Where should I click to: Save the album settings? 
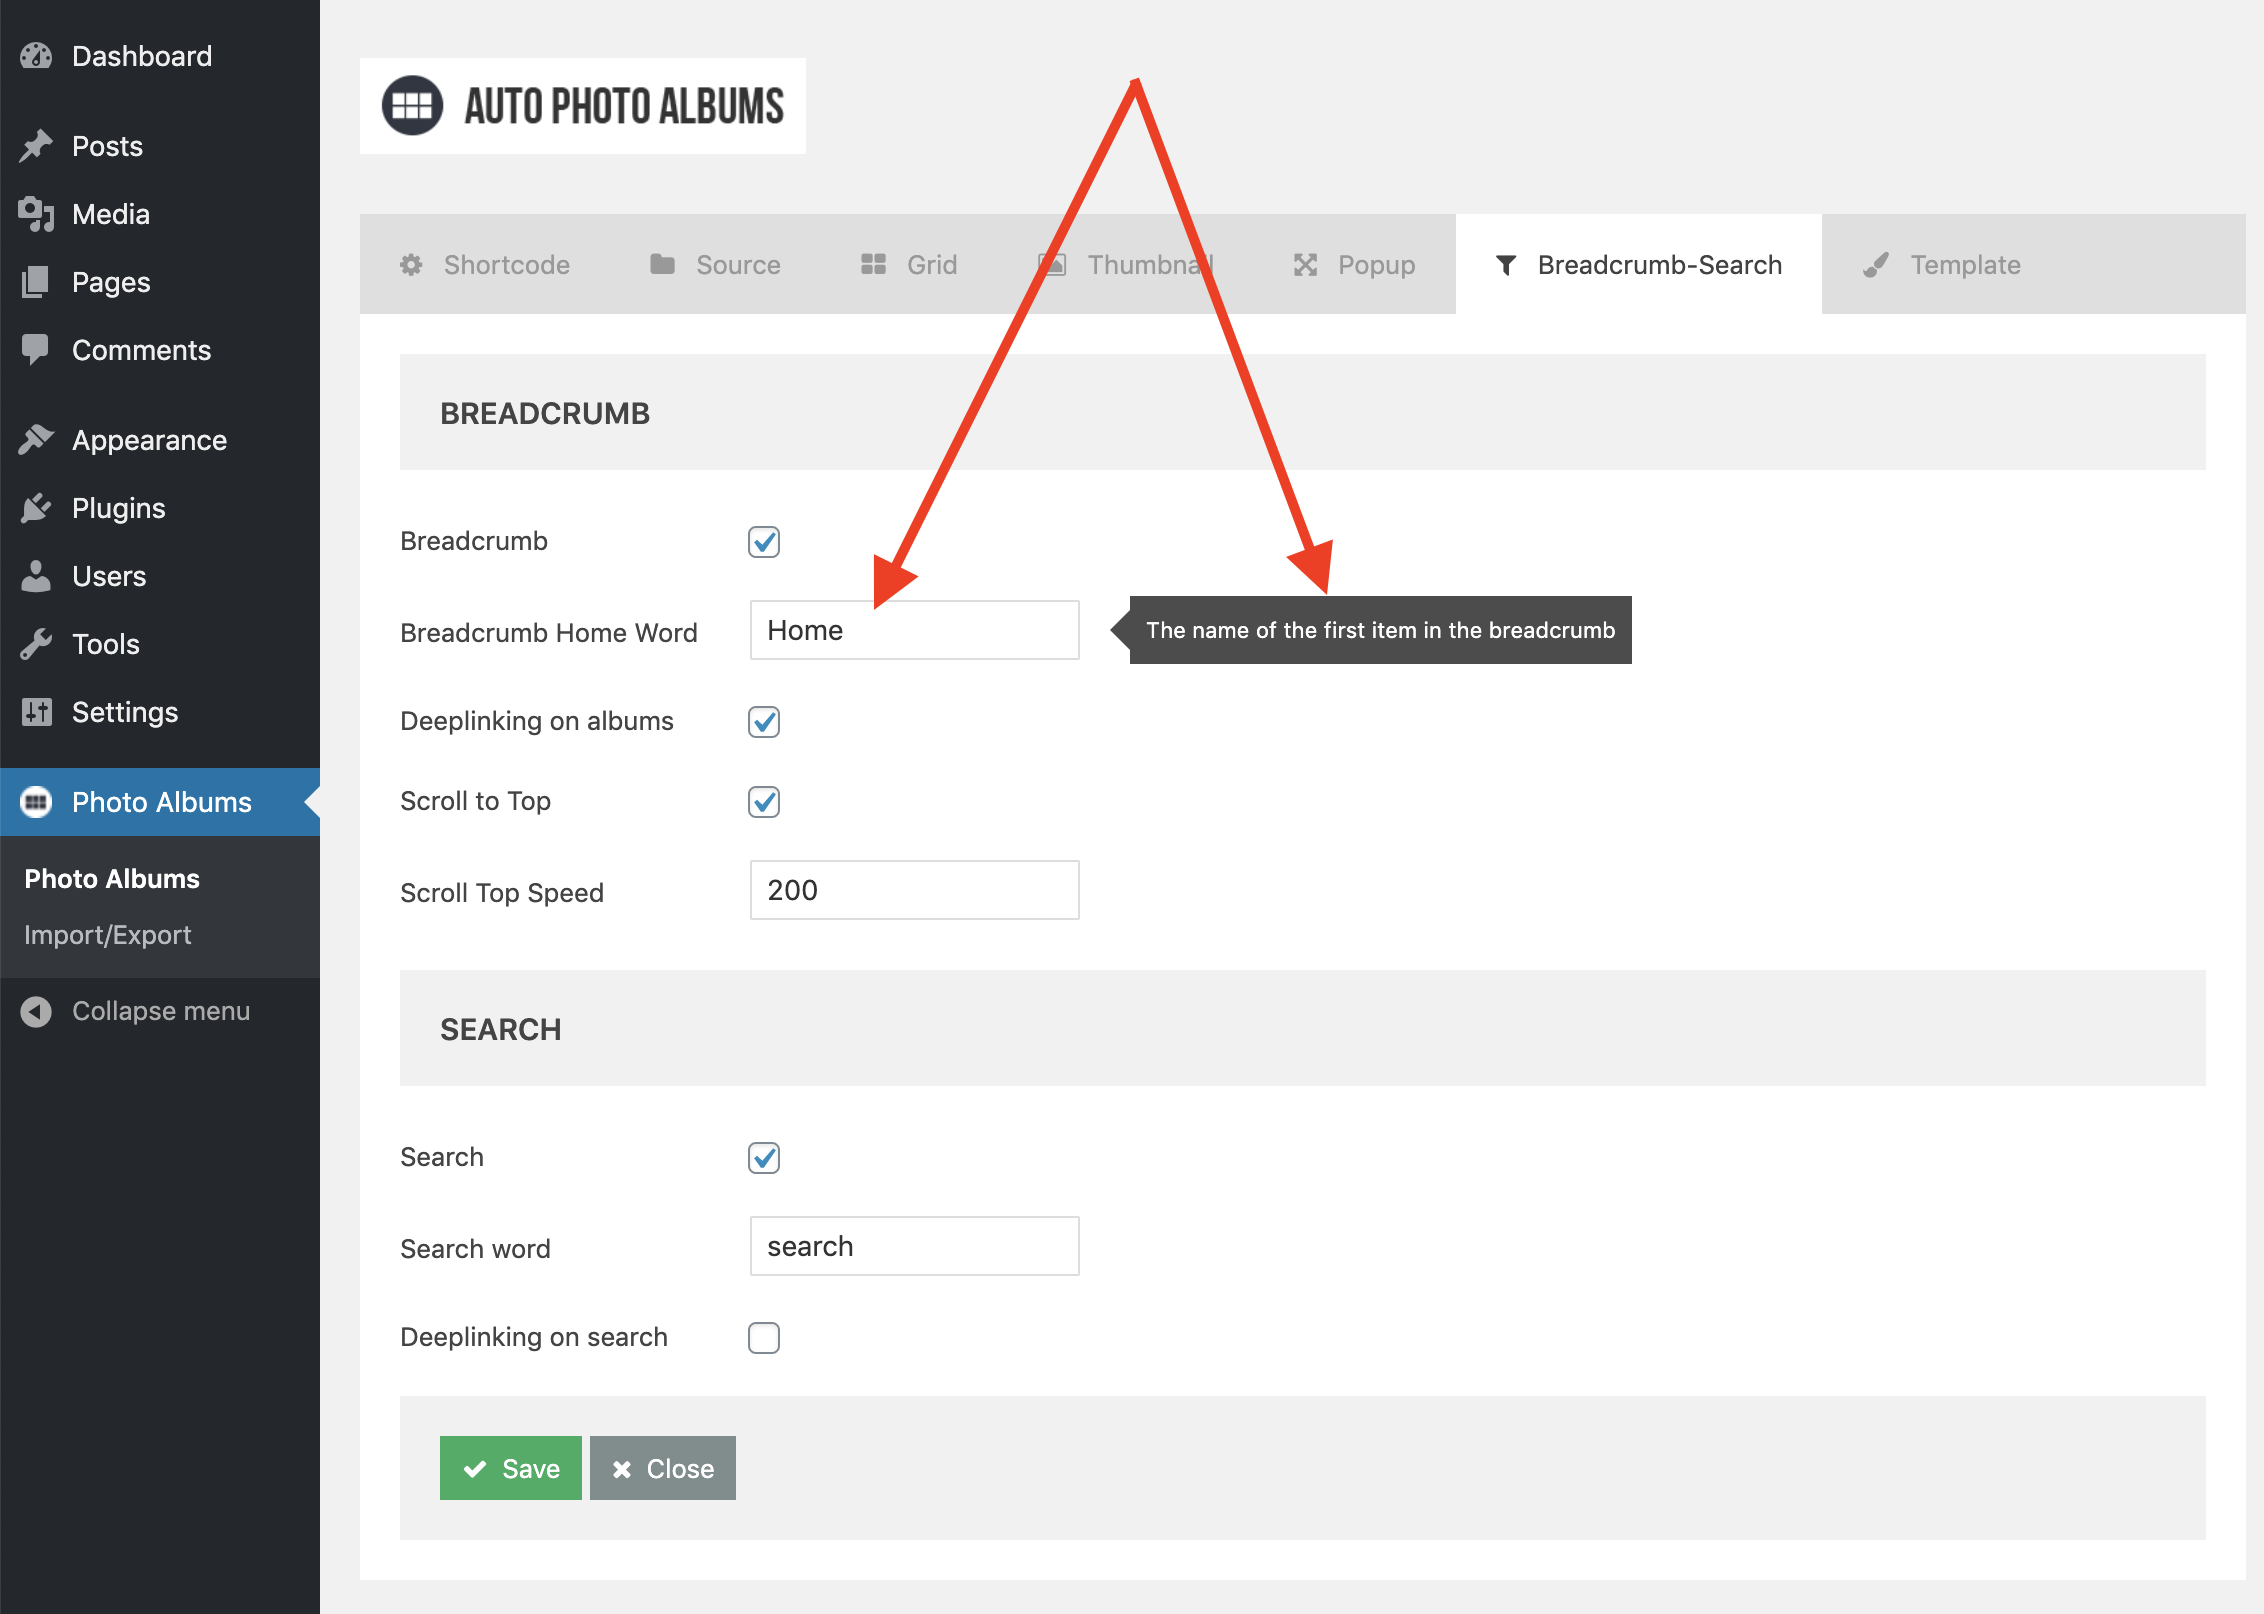[x=511, y=1468]
